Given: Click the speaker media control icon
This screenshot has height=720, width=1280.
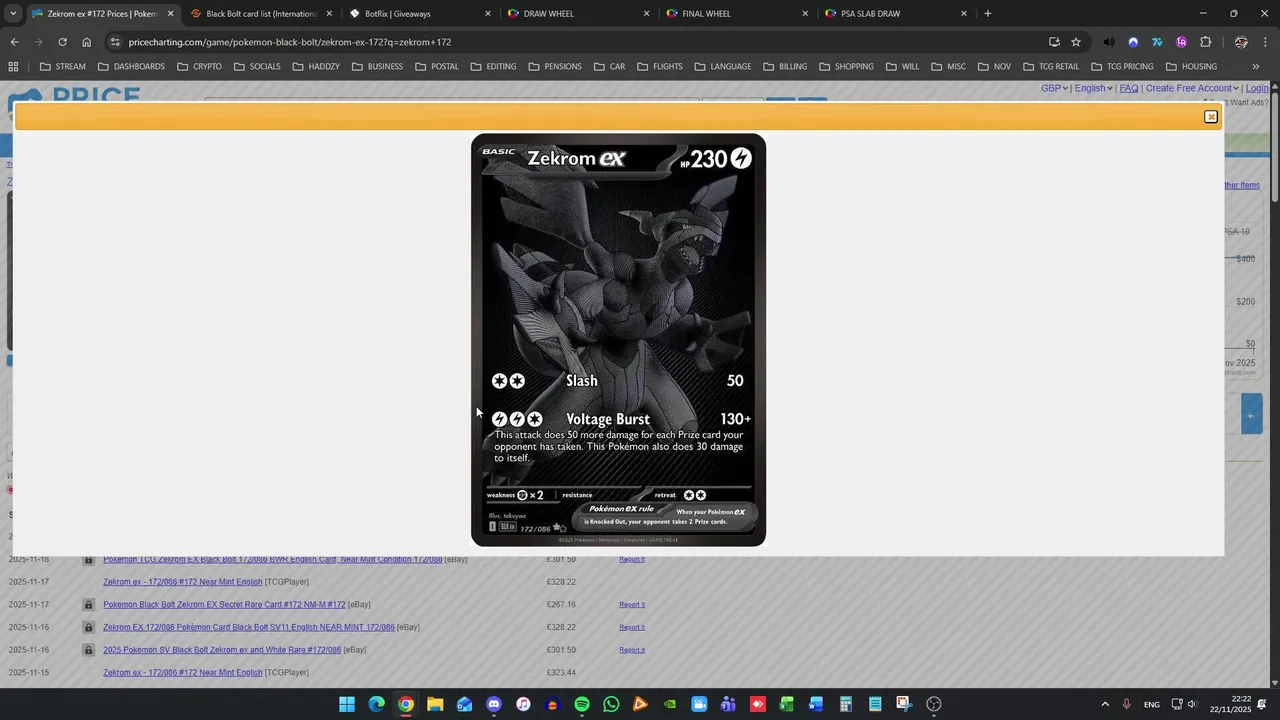Looking at the screenshot, I should tap(1108, 42).
